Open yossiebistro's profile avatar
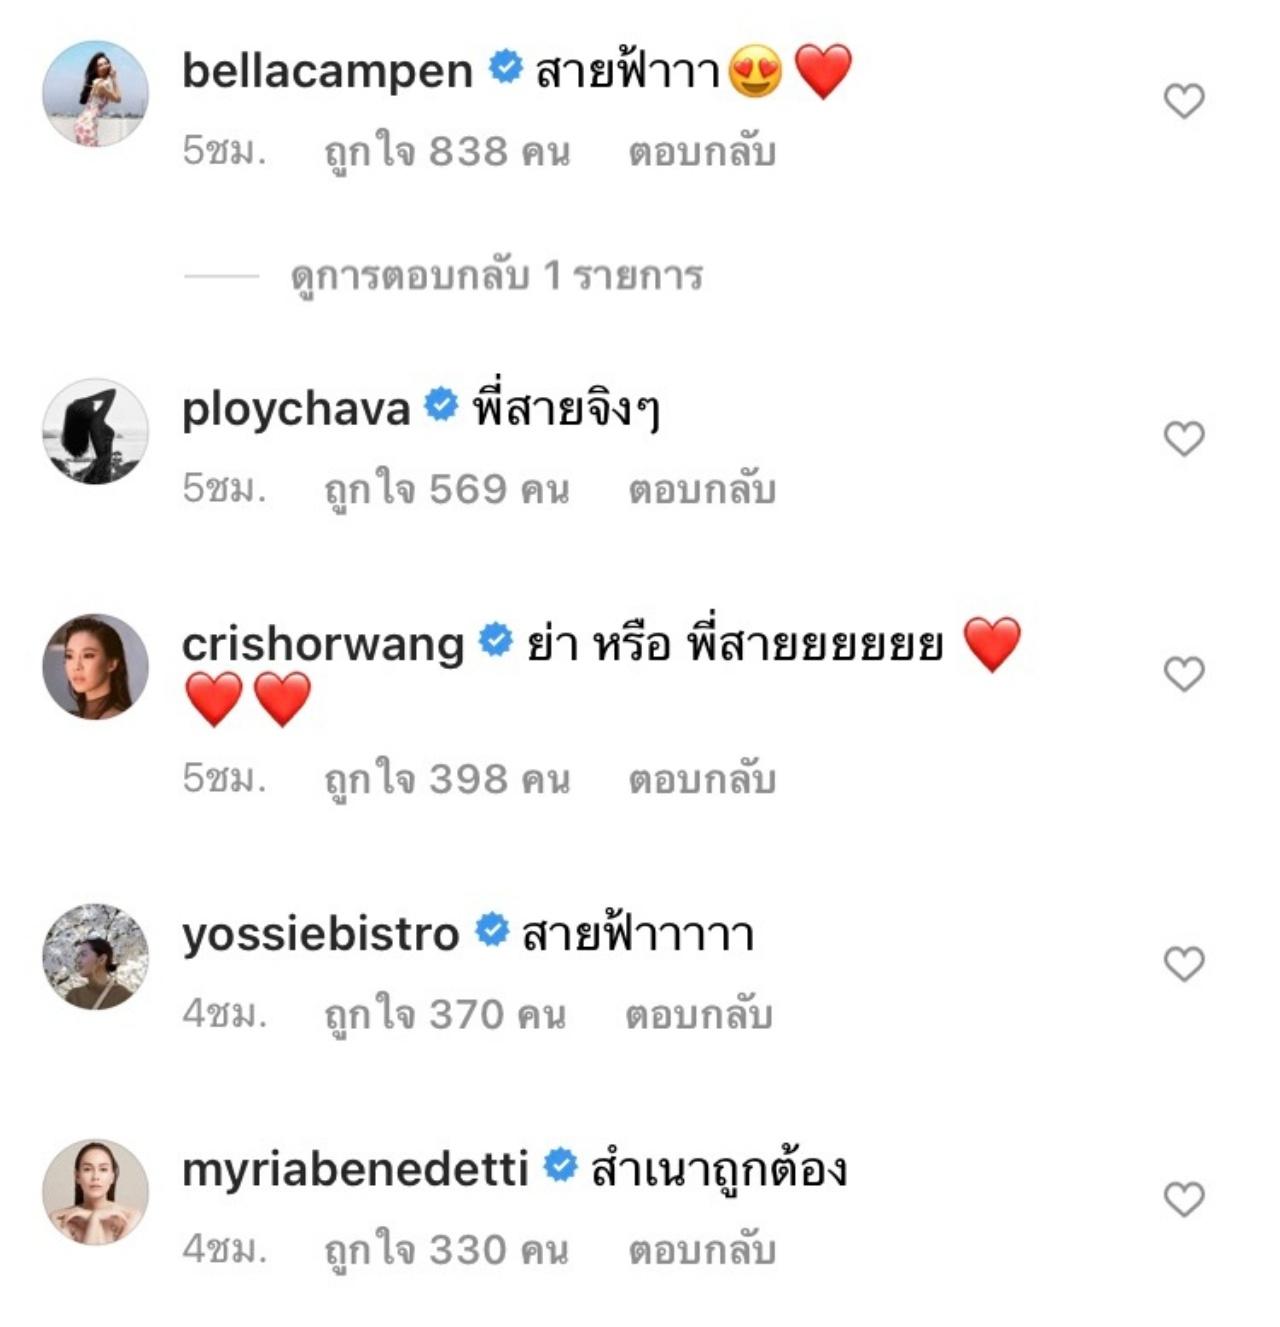Viewport: 1280px width, 1327px height. coord(95,957)
